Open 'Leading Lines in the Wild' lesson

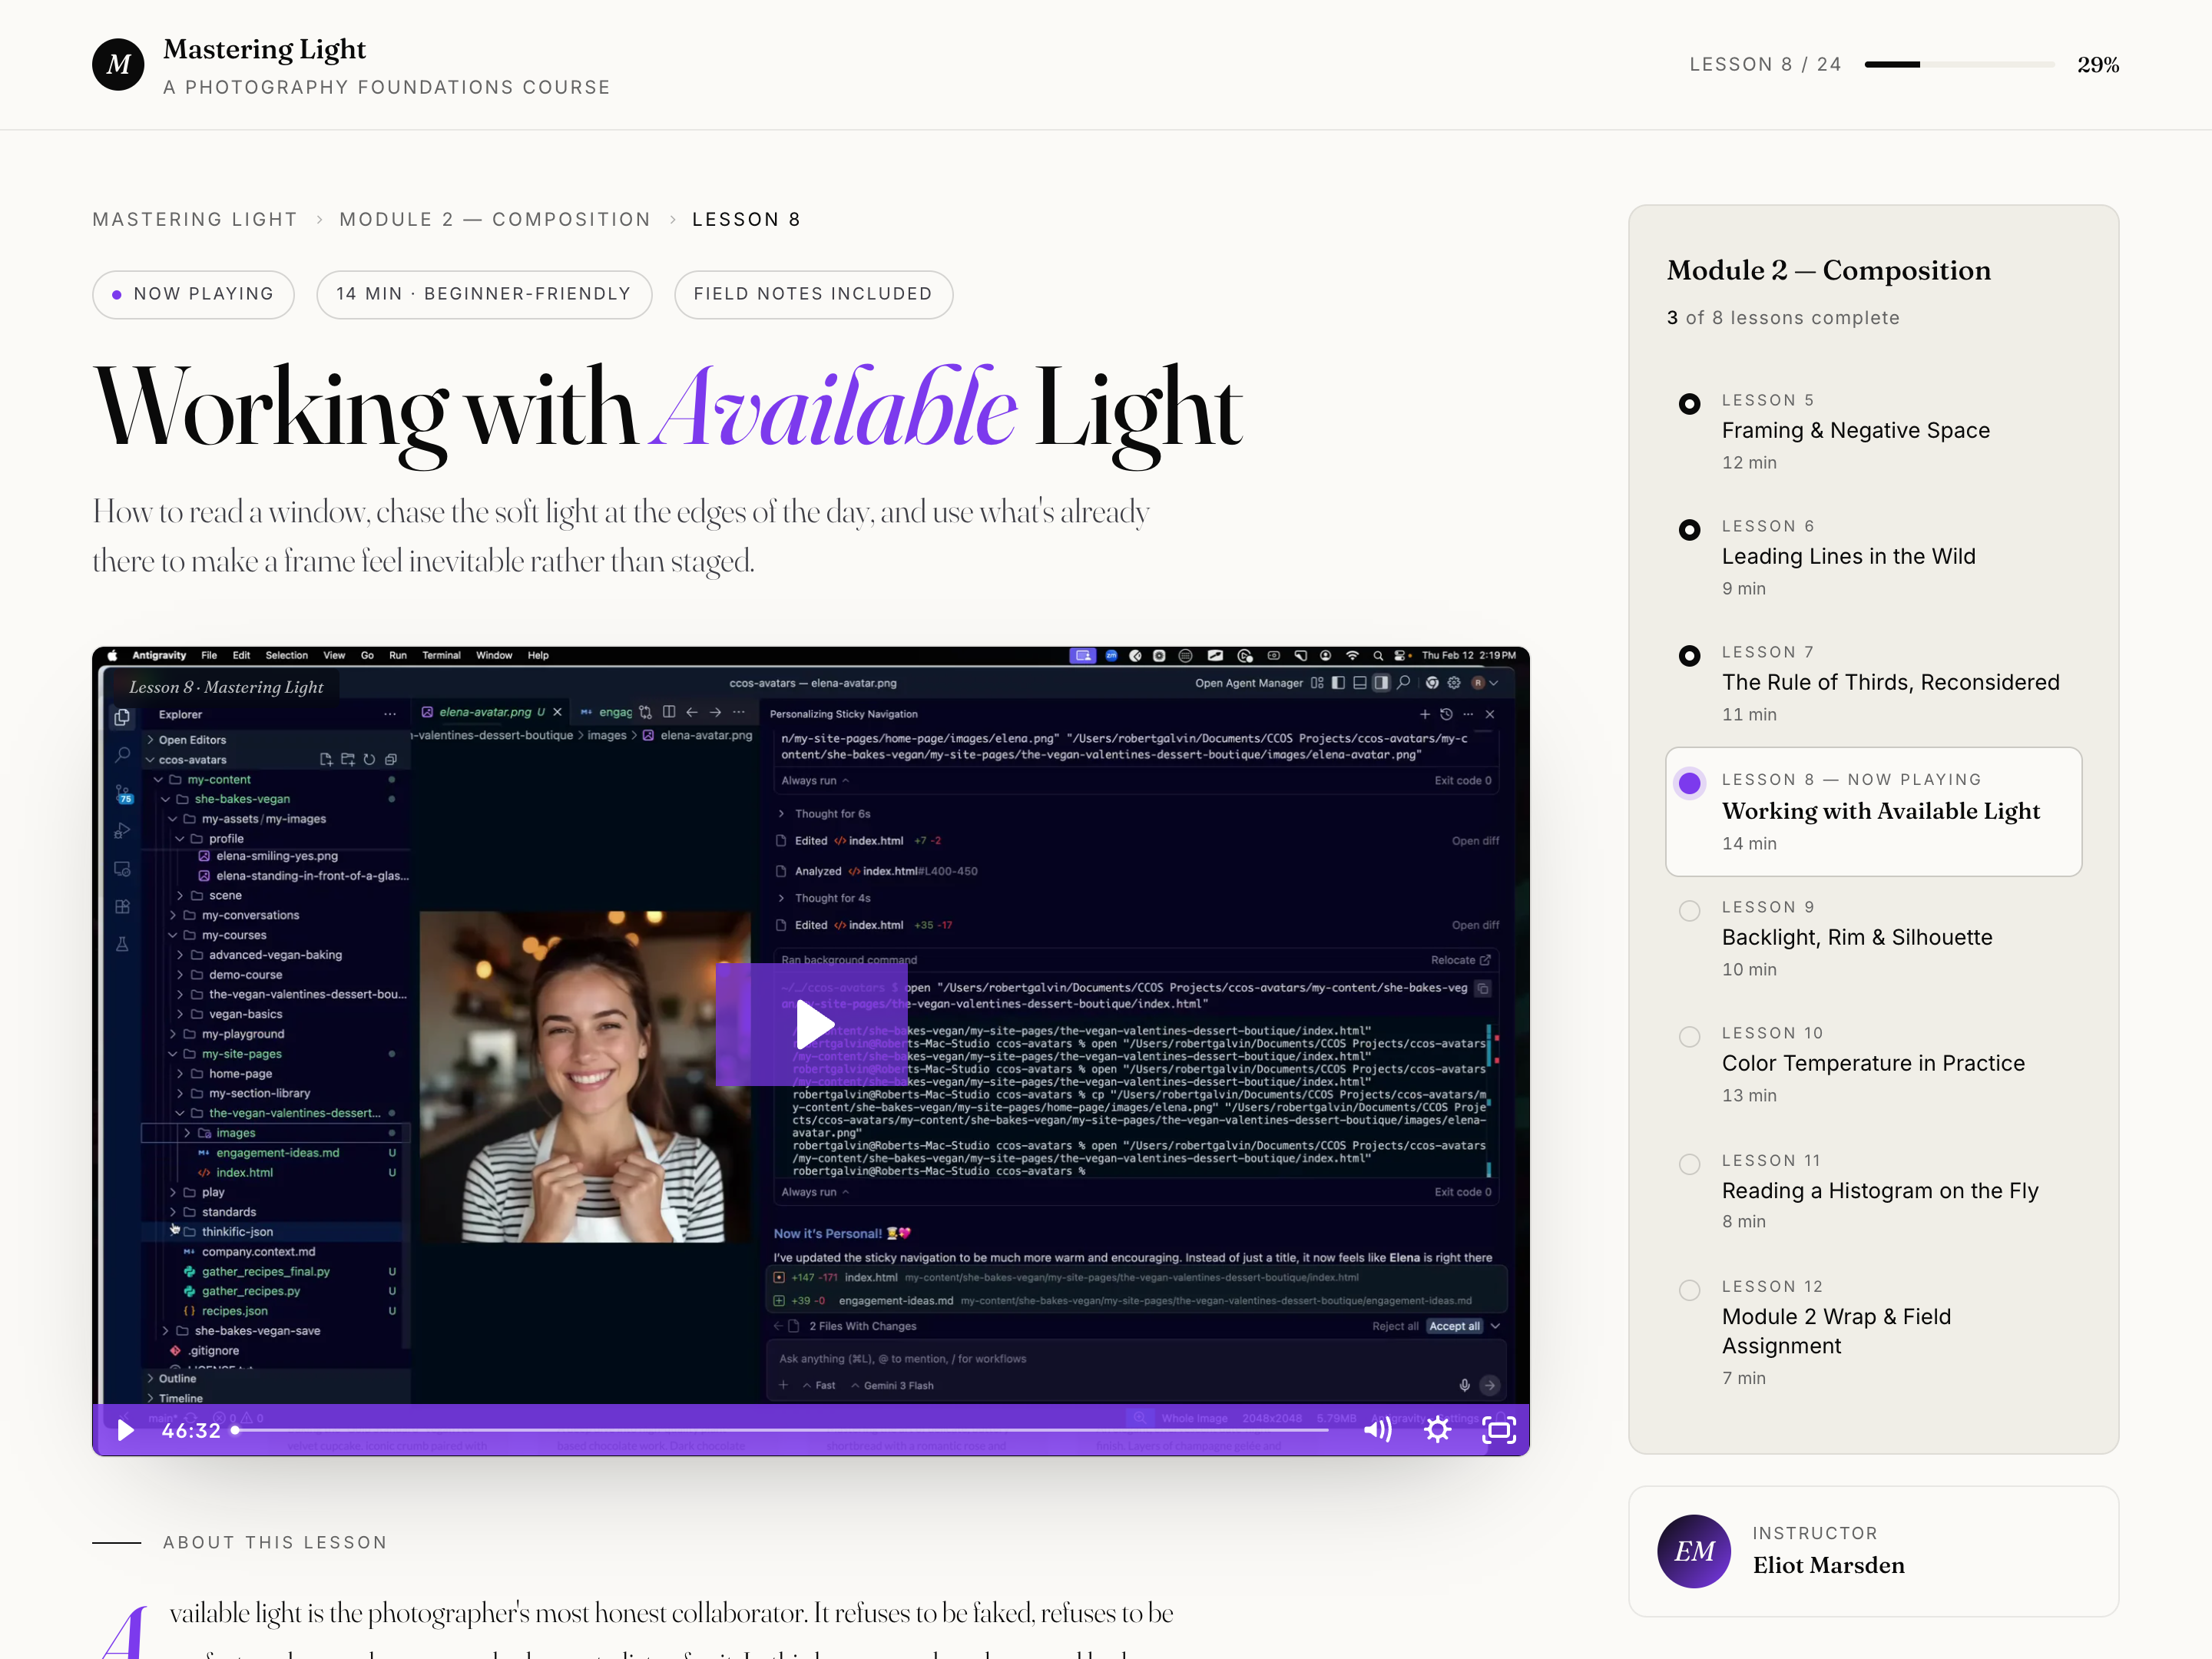[x=1848, y=556]
